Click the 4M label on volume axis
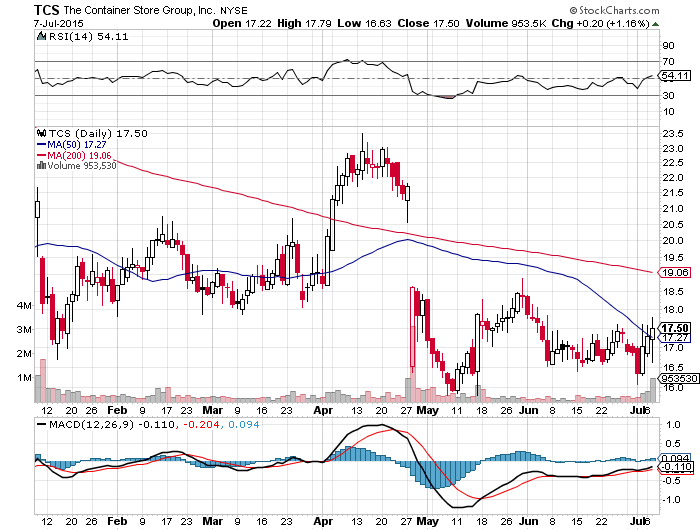Viewport: 700px width, 530px height. 24,306
